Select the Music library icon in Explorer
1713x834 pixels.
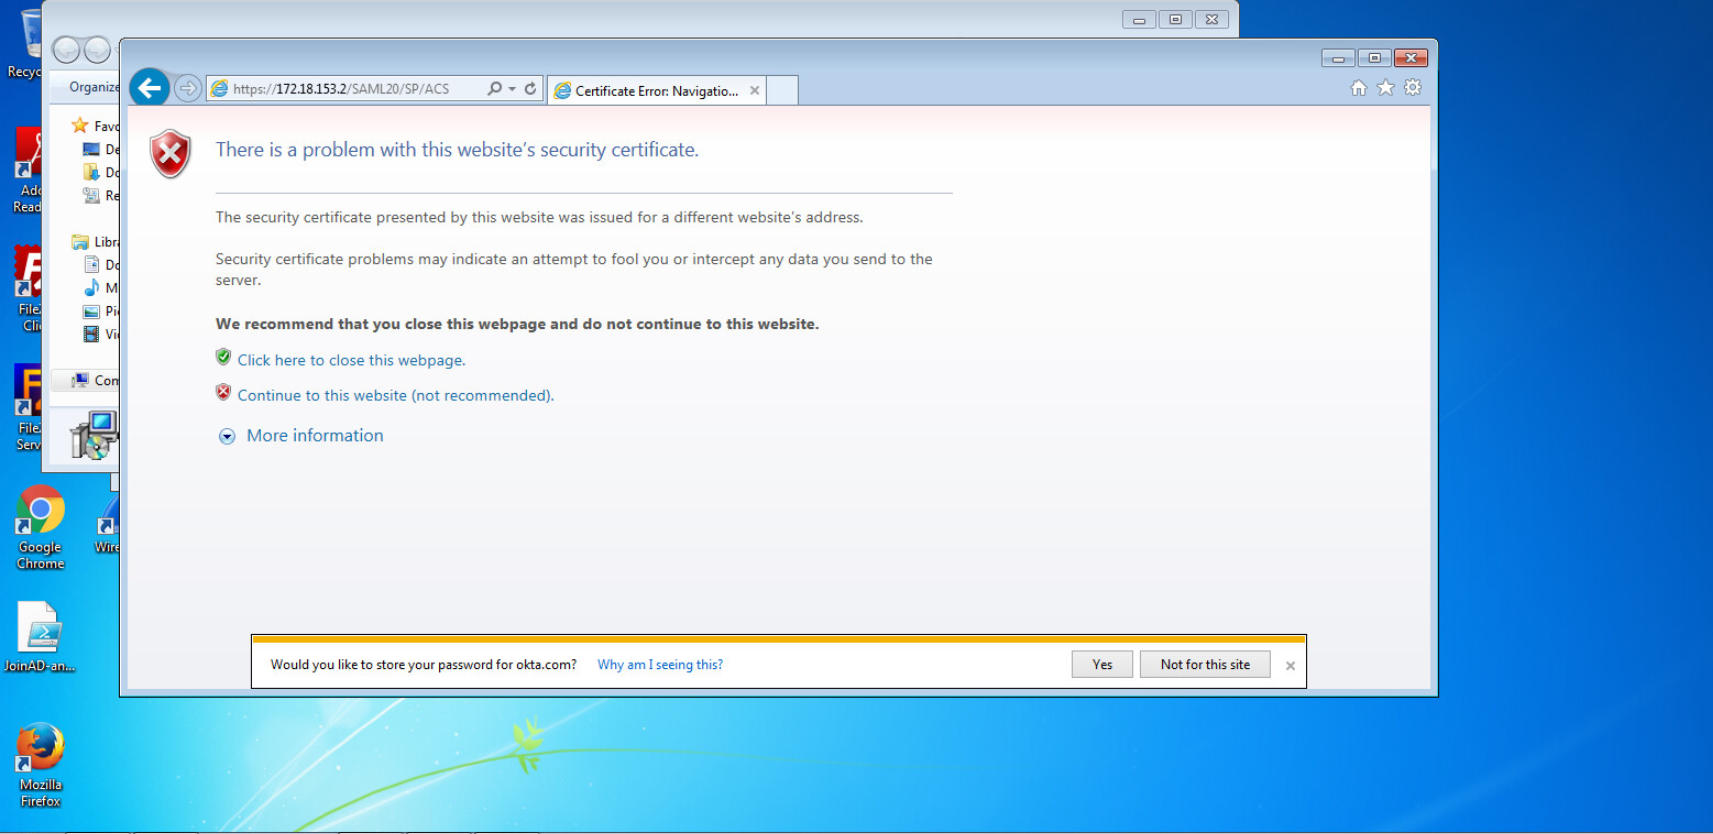click(x=91, y=288)
